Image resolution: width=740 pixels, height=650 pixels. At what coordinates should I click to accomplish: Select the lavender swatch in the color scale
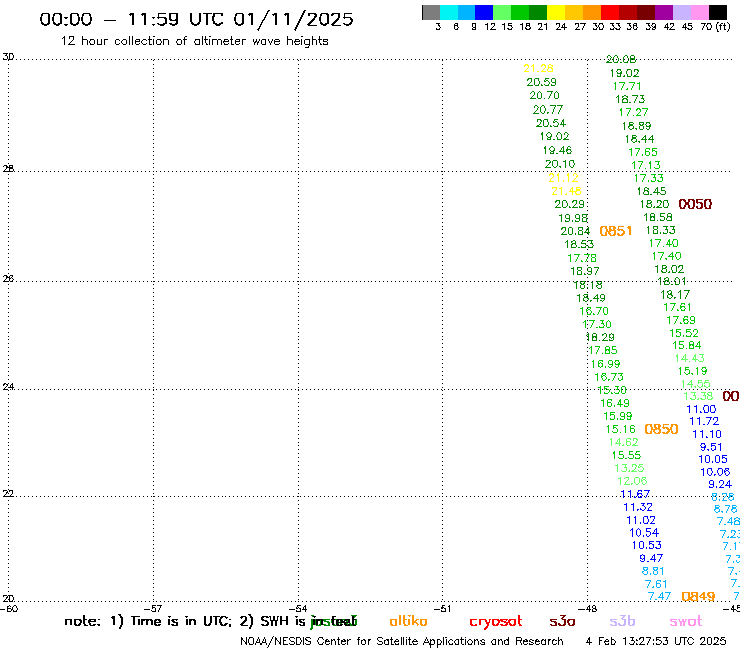(681, 12)
